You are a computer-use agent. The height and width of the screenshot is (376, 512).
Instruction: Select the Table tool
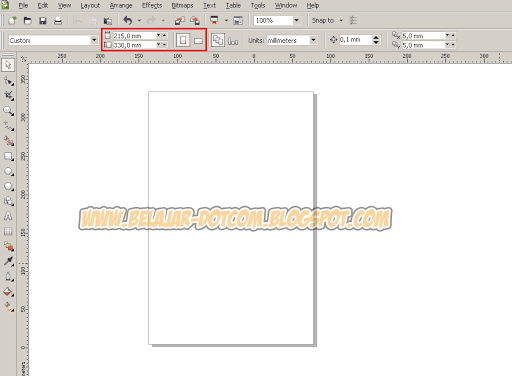[x=8, y=231]
